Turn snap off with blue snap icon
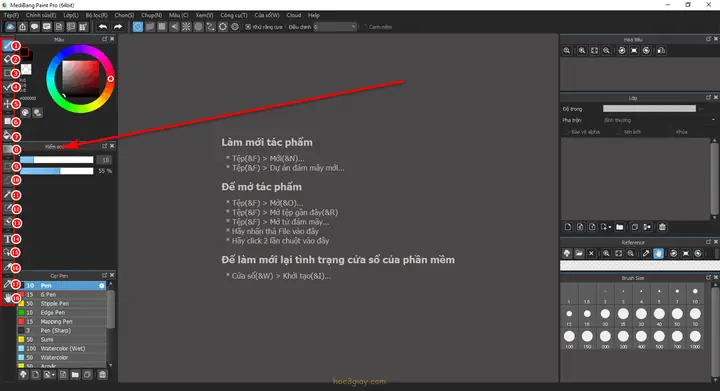 [138, 27]
